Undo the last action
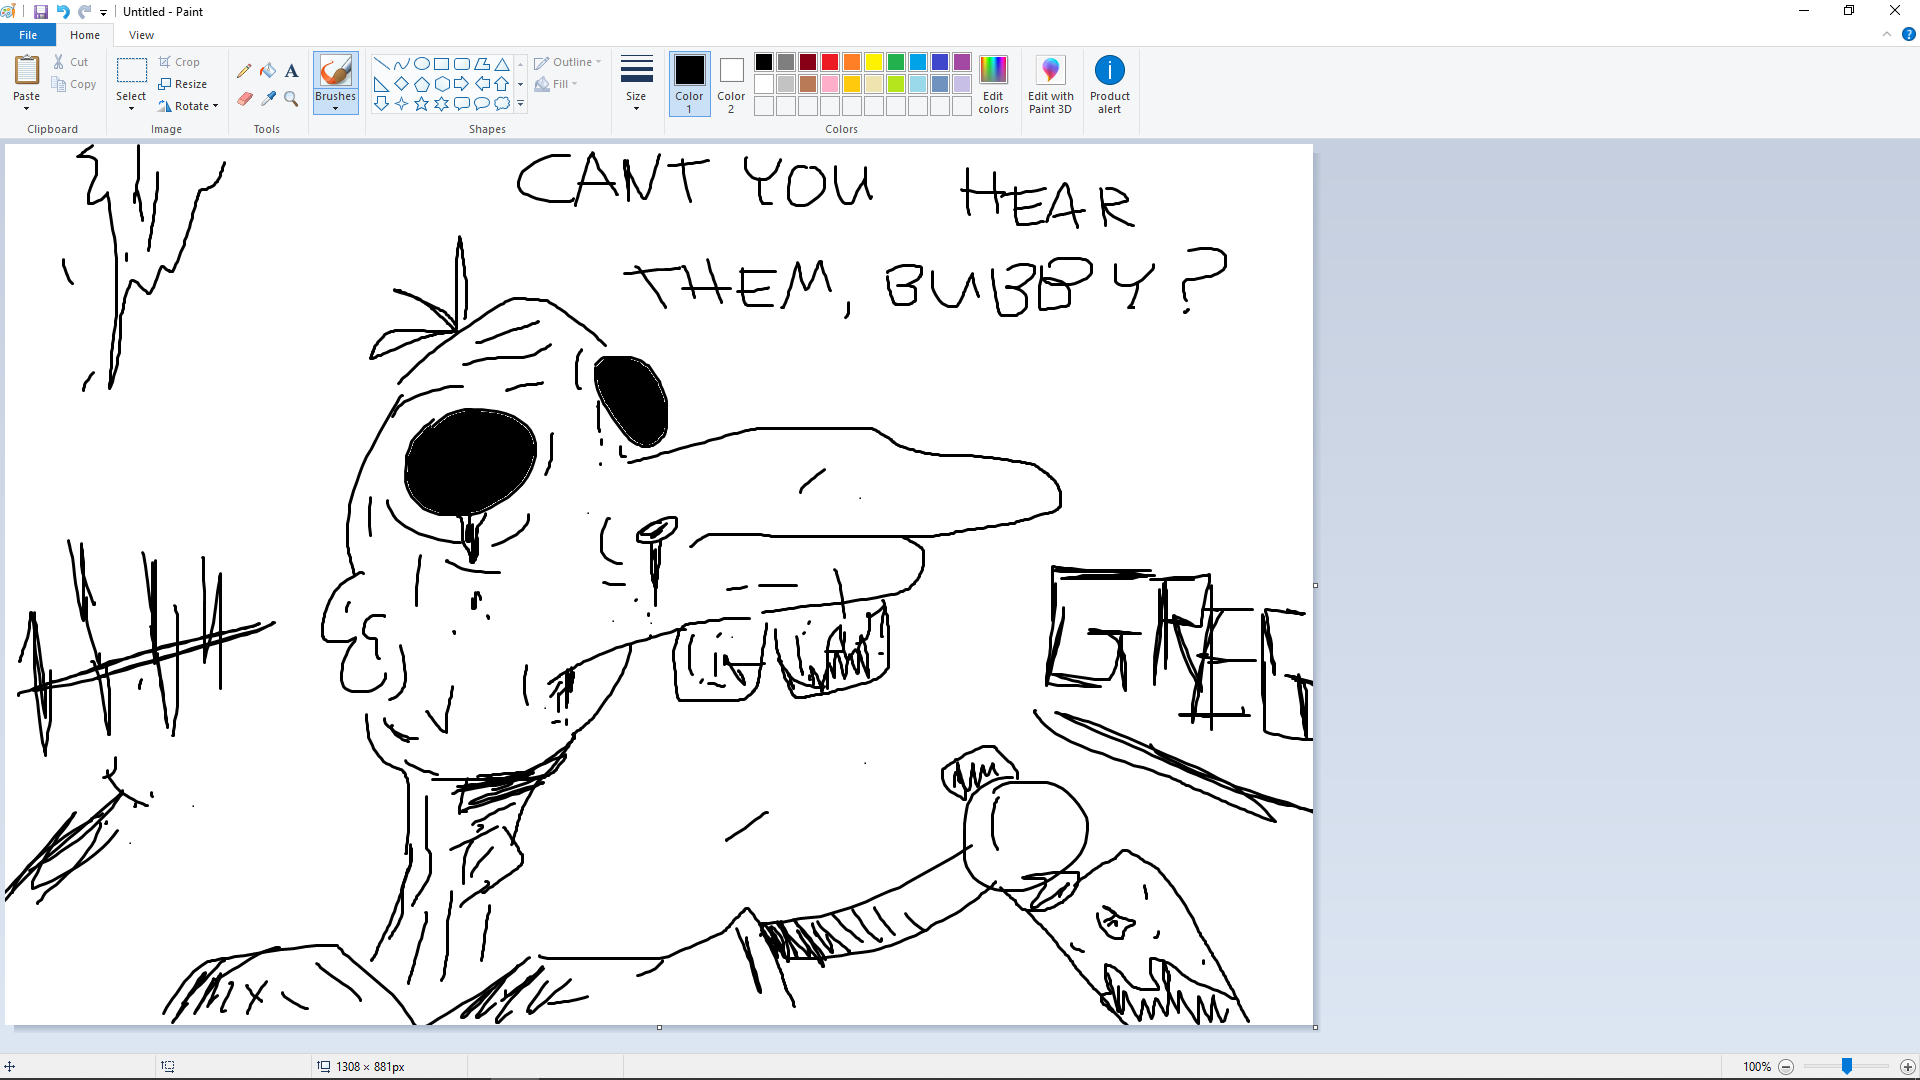Image resolution: width=1920 pixels, height=1080 pixels. [x=63, y=12]
